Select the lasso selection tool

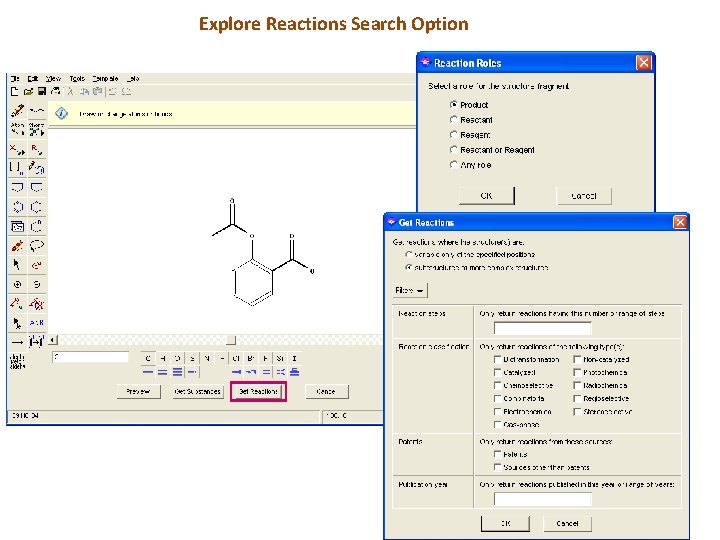[x=37, y=246]
